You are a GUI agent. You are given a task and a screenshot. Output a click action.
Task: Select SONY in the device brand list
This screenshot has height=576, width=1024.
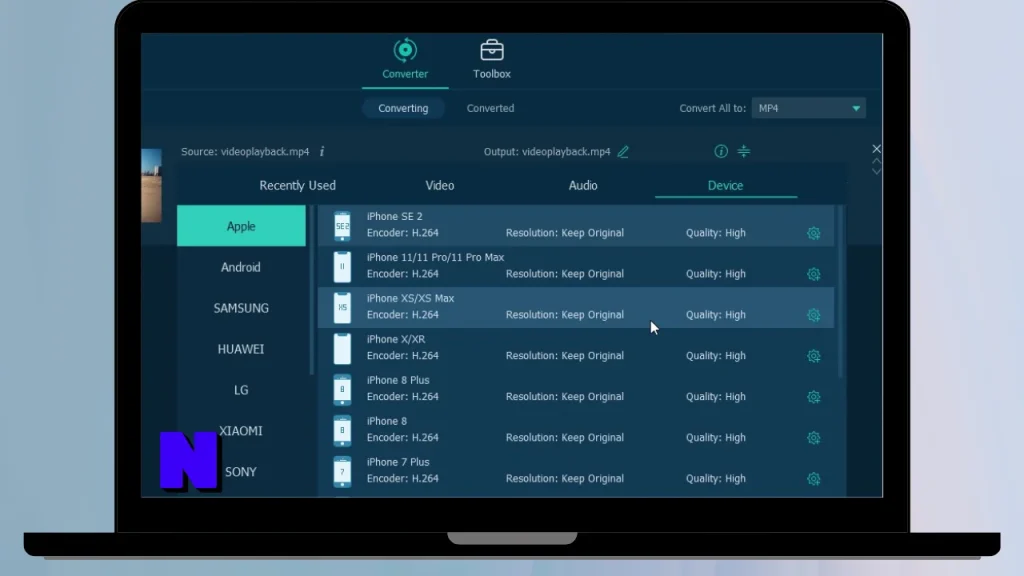(241, 472)
